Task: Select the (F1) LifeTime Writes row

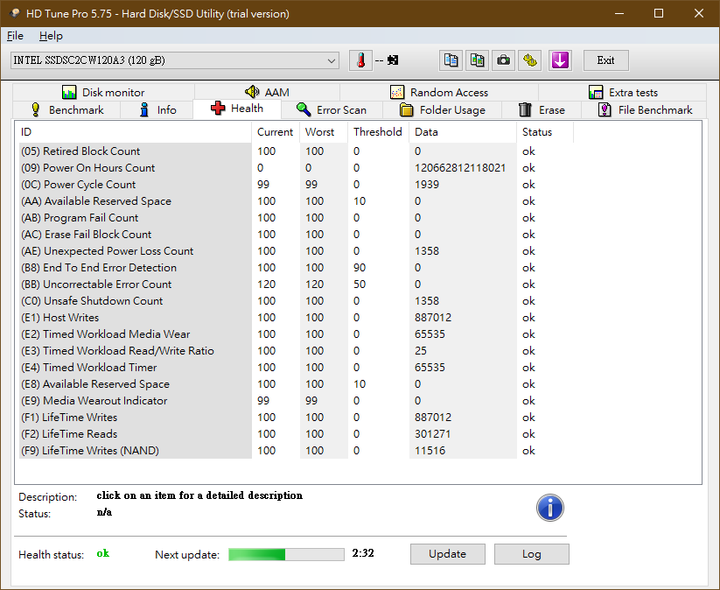Action: [294, 417]
